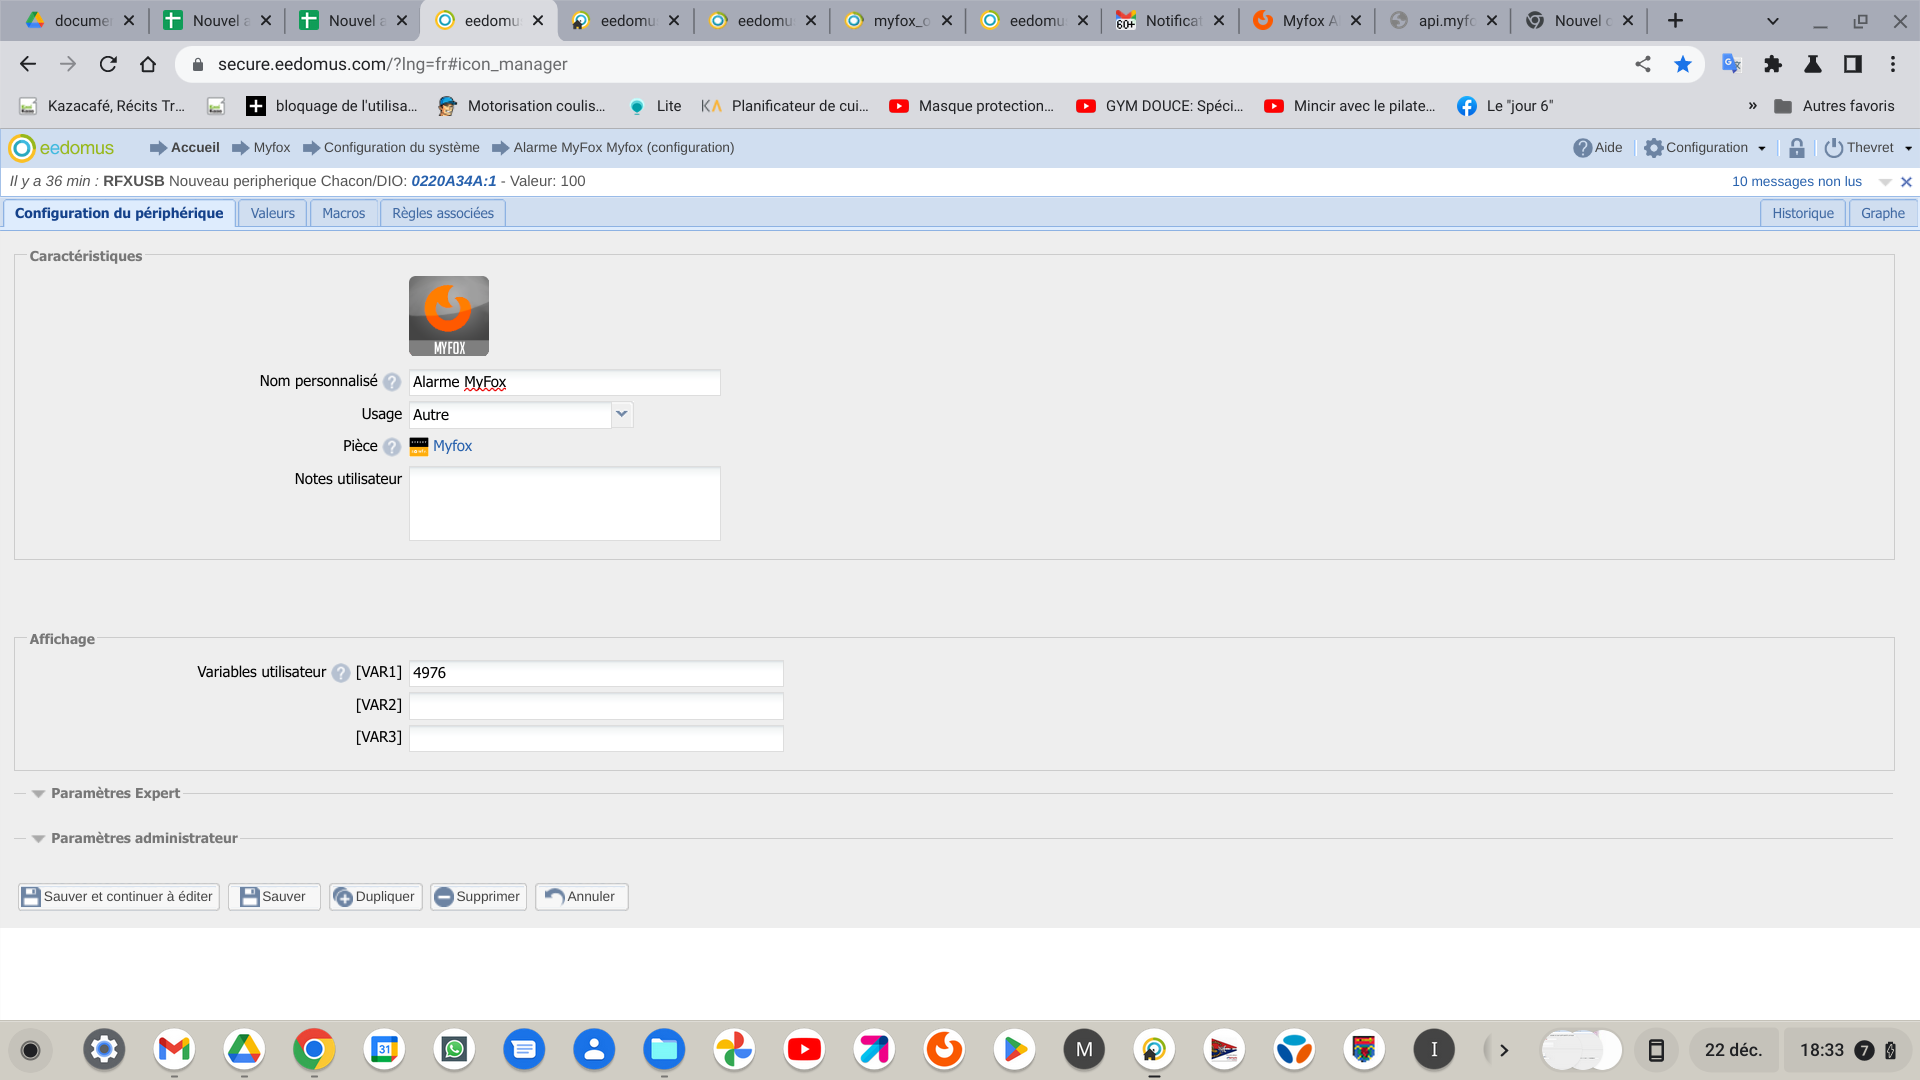Switch to the Règles associées tab
This screenshot has width=1920, height=1080.
[x=442, y=213]
